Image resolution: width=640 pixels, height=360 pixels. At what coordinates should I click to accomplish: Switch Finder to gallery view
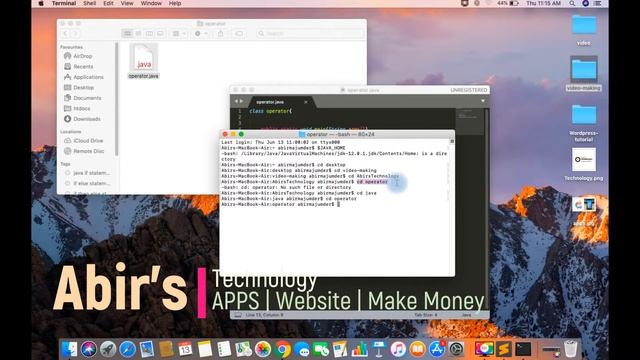click(x=160, y=33)
